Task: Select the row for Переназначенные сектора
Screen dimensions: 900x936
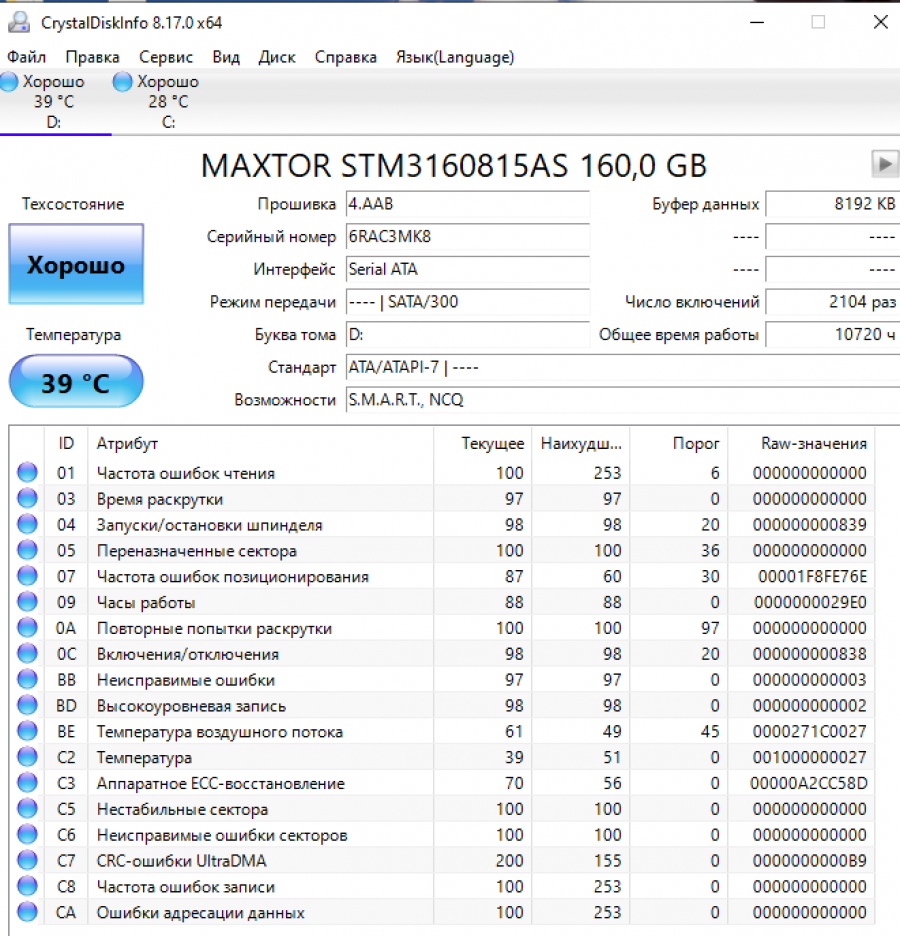Action: coord(250,549)
